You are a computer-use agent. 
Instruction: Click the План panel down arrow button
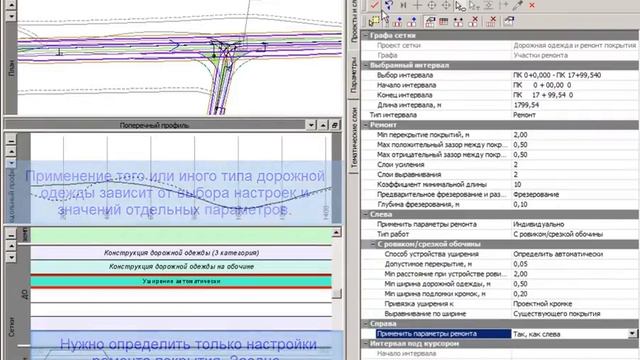click(x=11, y=16)
